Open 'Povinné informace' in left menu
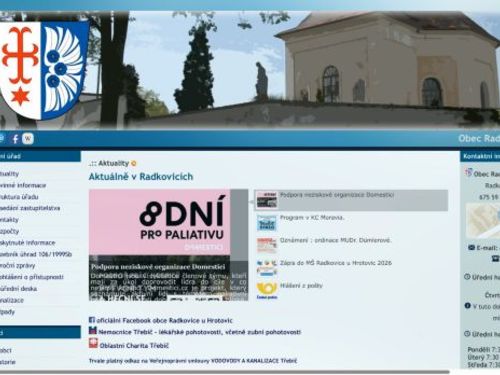 point(23,185)
